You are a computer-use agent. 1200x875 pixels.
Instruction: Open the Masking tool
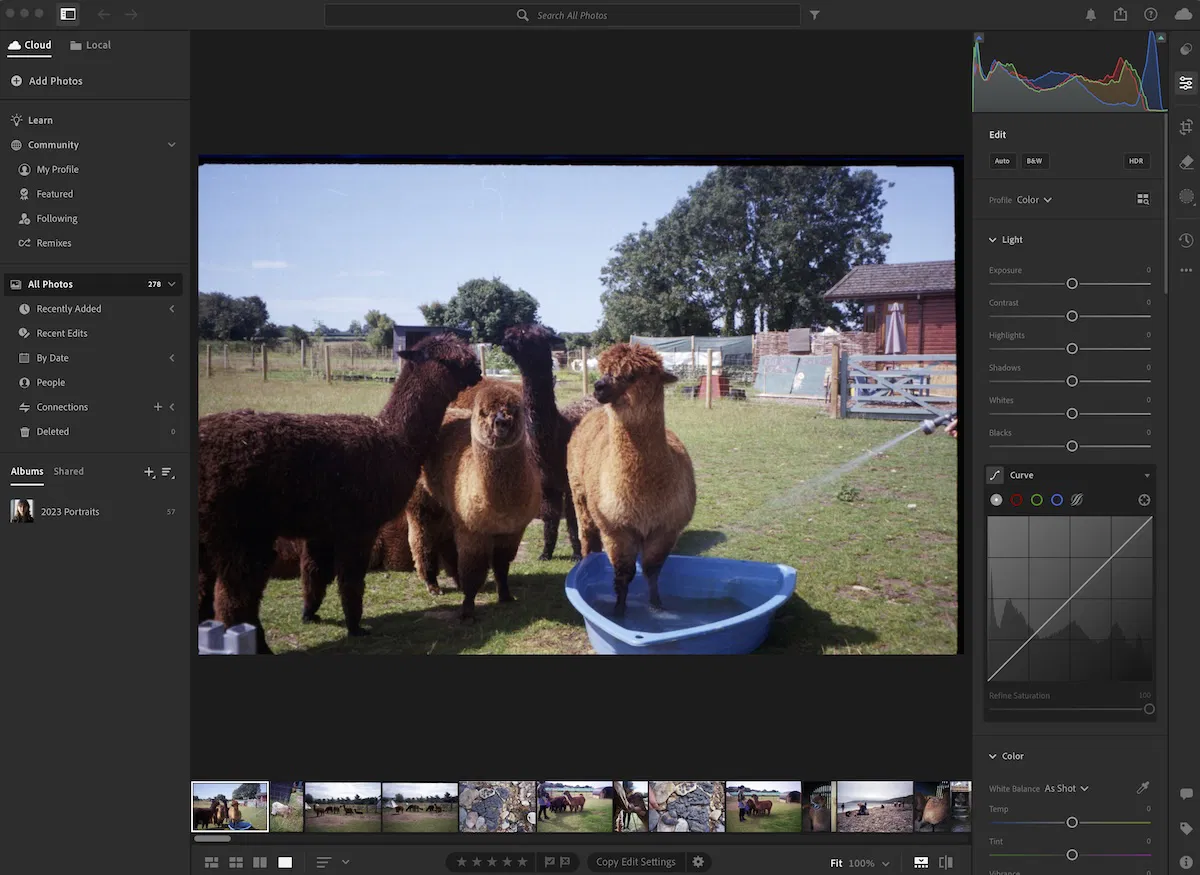1186,197
